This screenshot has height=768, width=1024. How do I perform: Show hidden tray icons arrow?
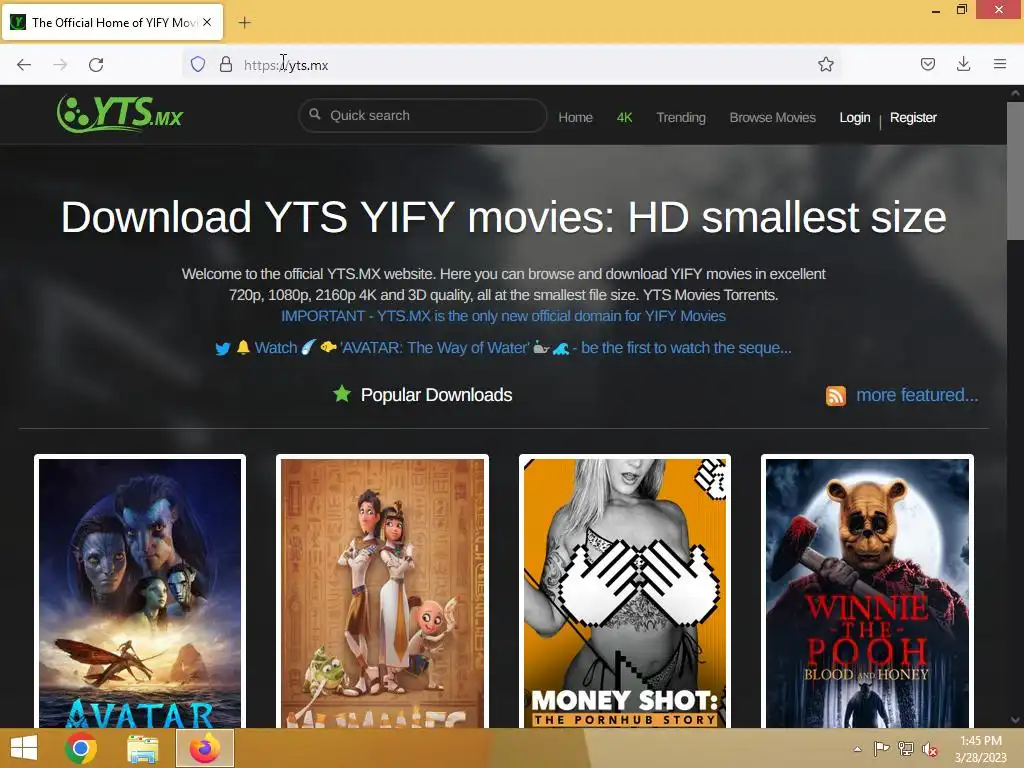pos(857,749)
